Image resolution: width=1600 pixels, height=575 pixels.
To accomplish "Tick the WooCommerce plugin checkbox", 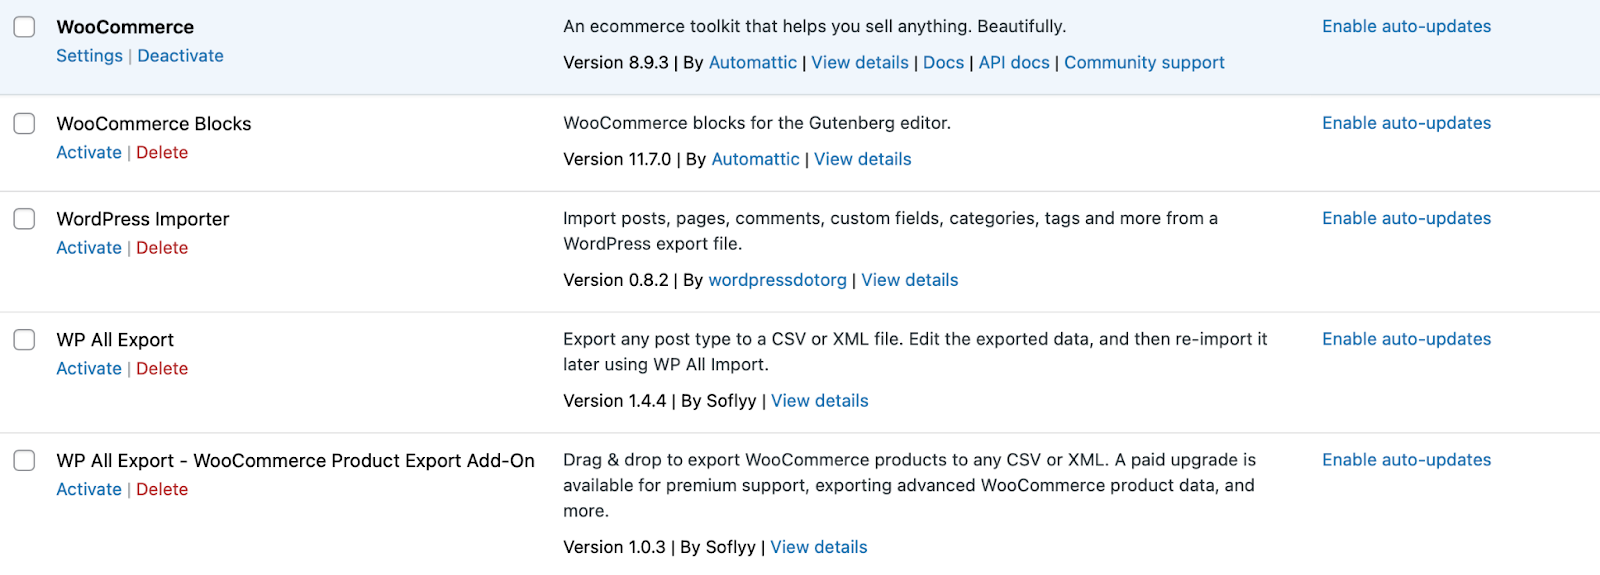I will pos(24,27).
